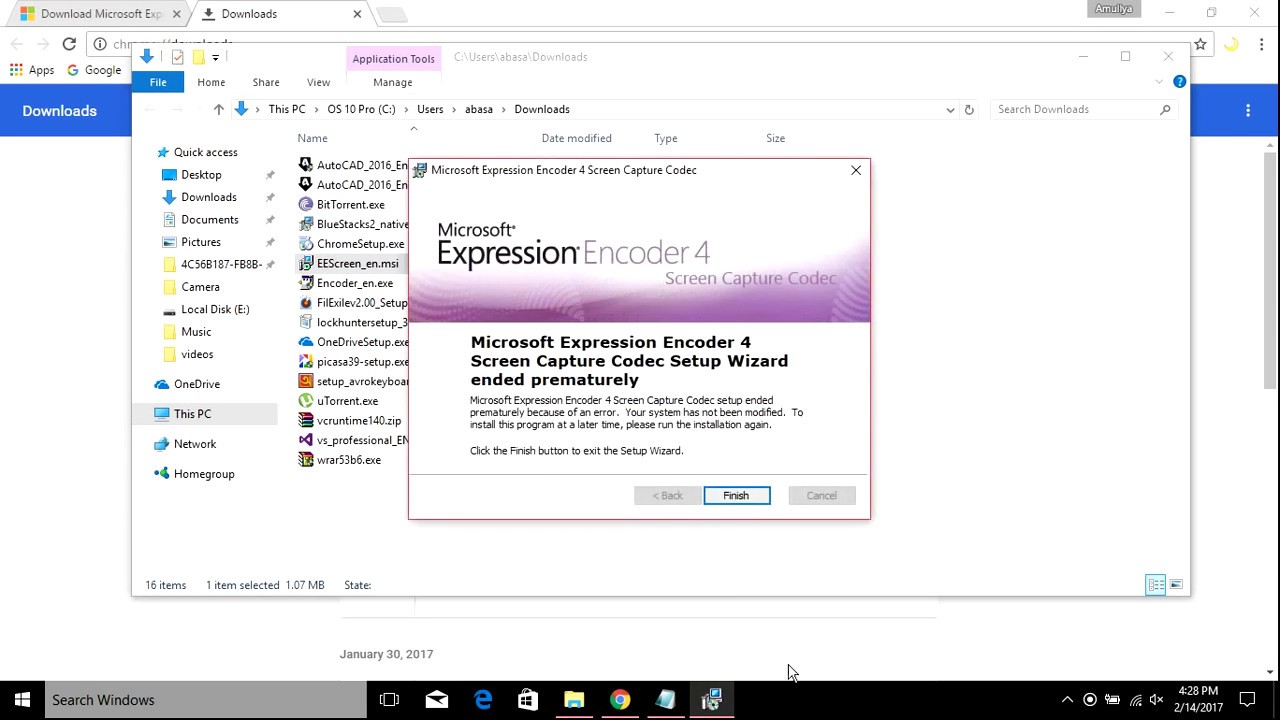Open the Share ribbon tab

266,82
